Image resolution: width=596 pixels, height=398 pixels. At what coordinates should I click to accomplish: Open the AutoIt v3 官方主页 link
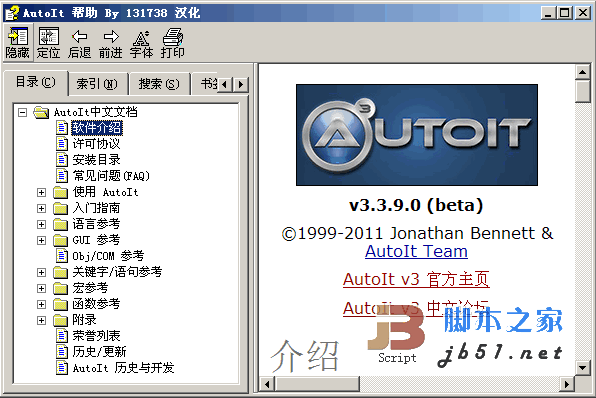tap(416, 279)
